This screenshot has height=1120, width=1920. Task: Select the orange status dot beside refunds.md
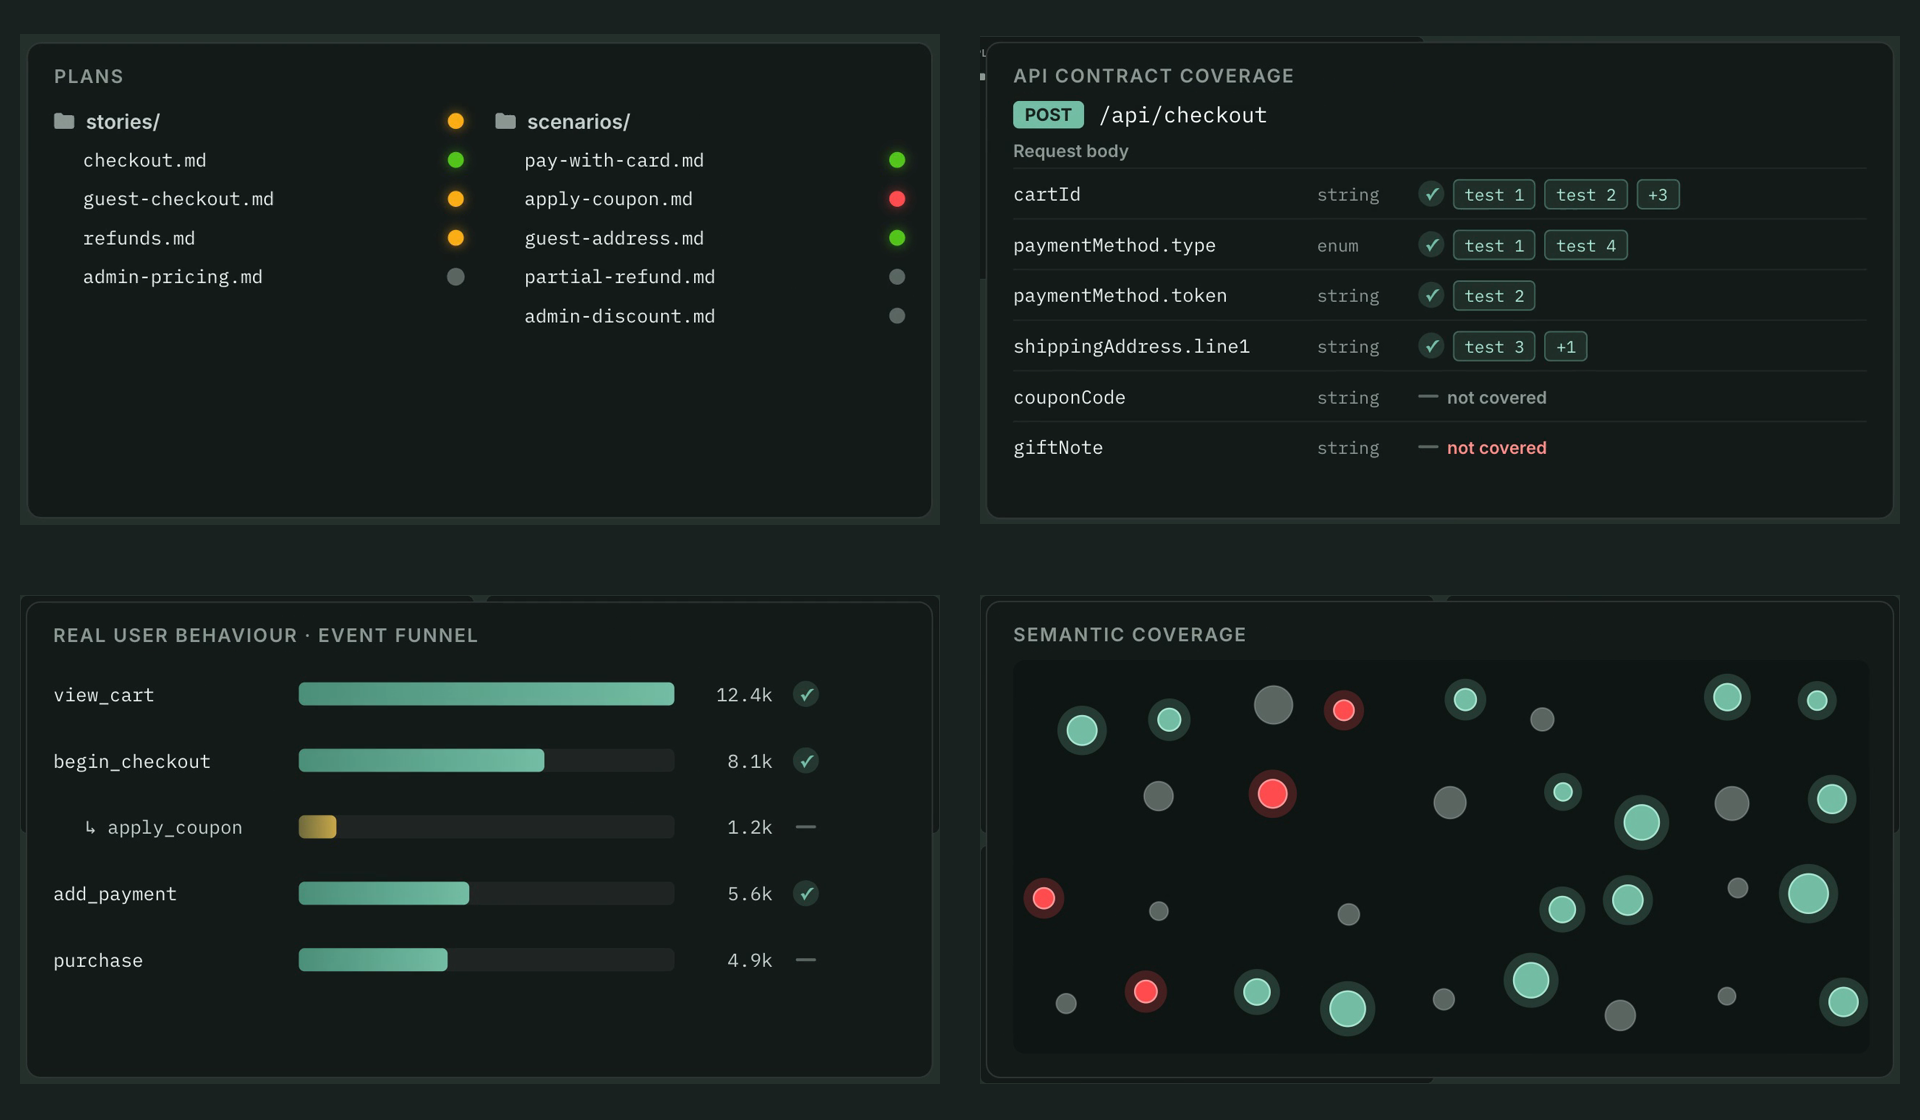pos(455,238)
